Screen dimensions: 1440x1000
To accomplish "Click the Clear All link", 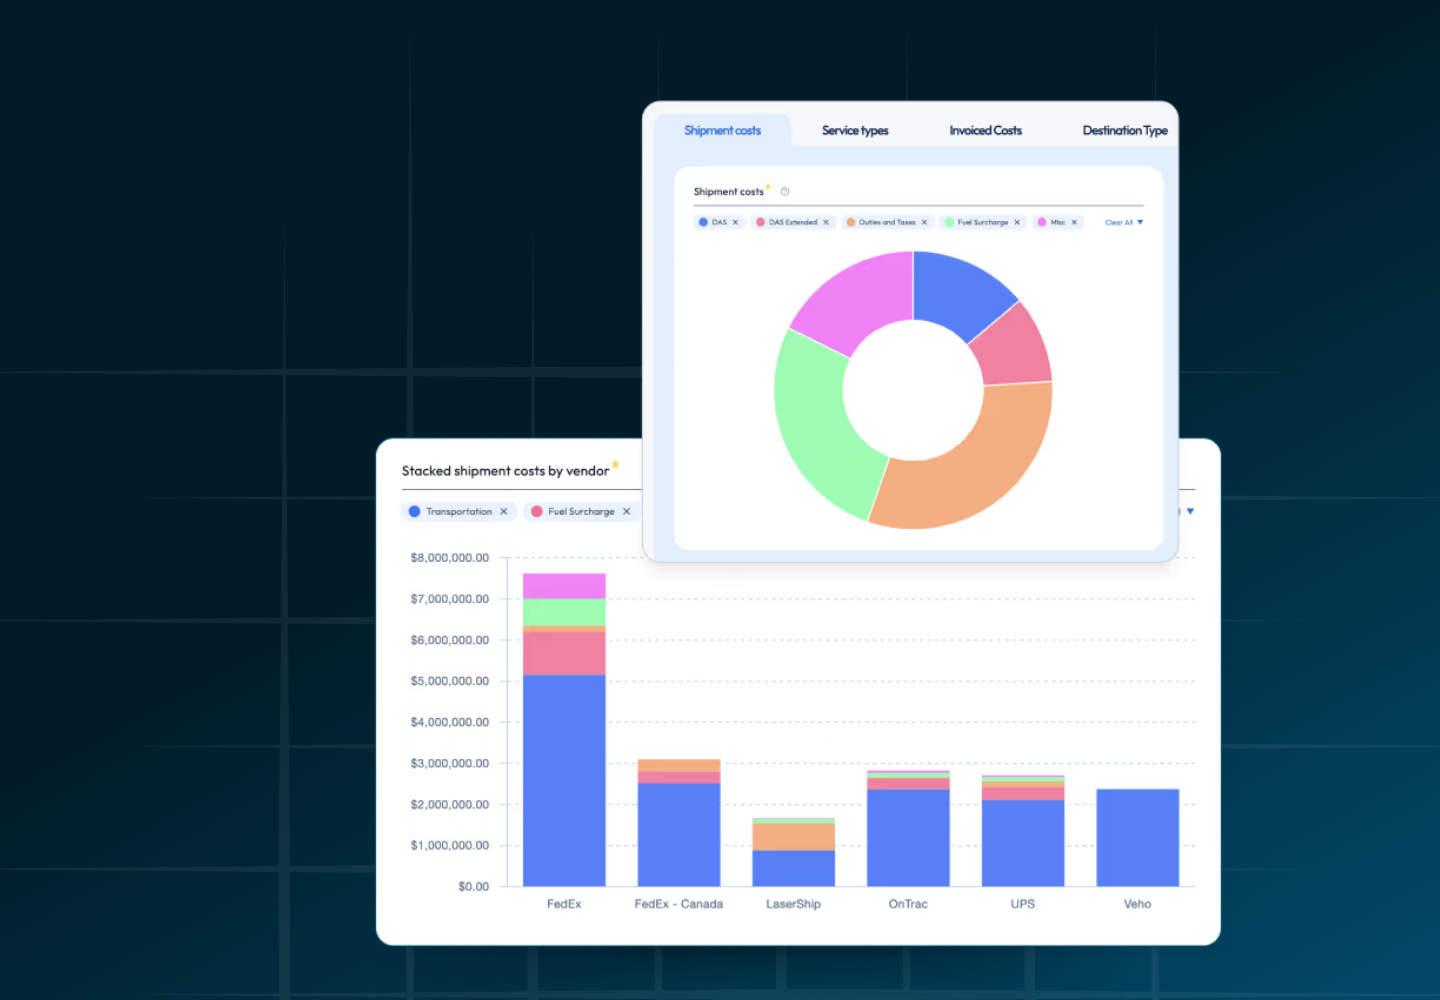I will tap(1118, 222).
